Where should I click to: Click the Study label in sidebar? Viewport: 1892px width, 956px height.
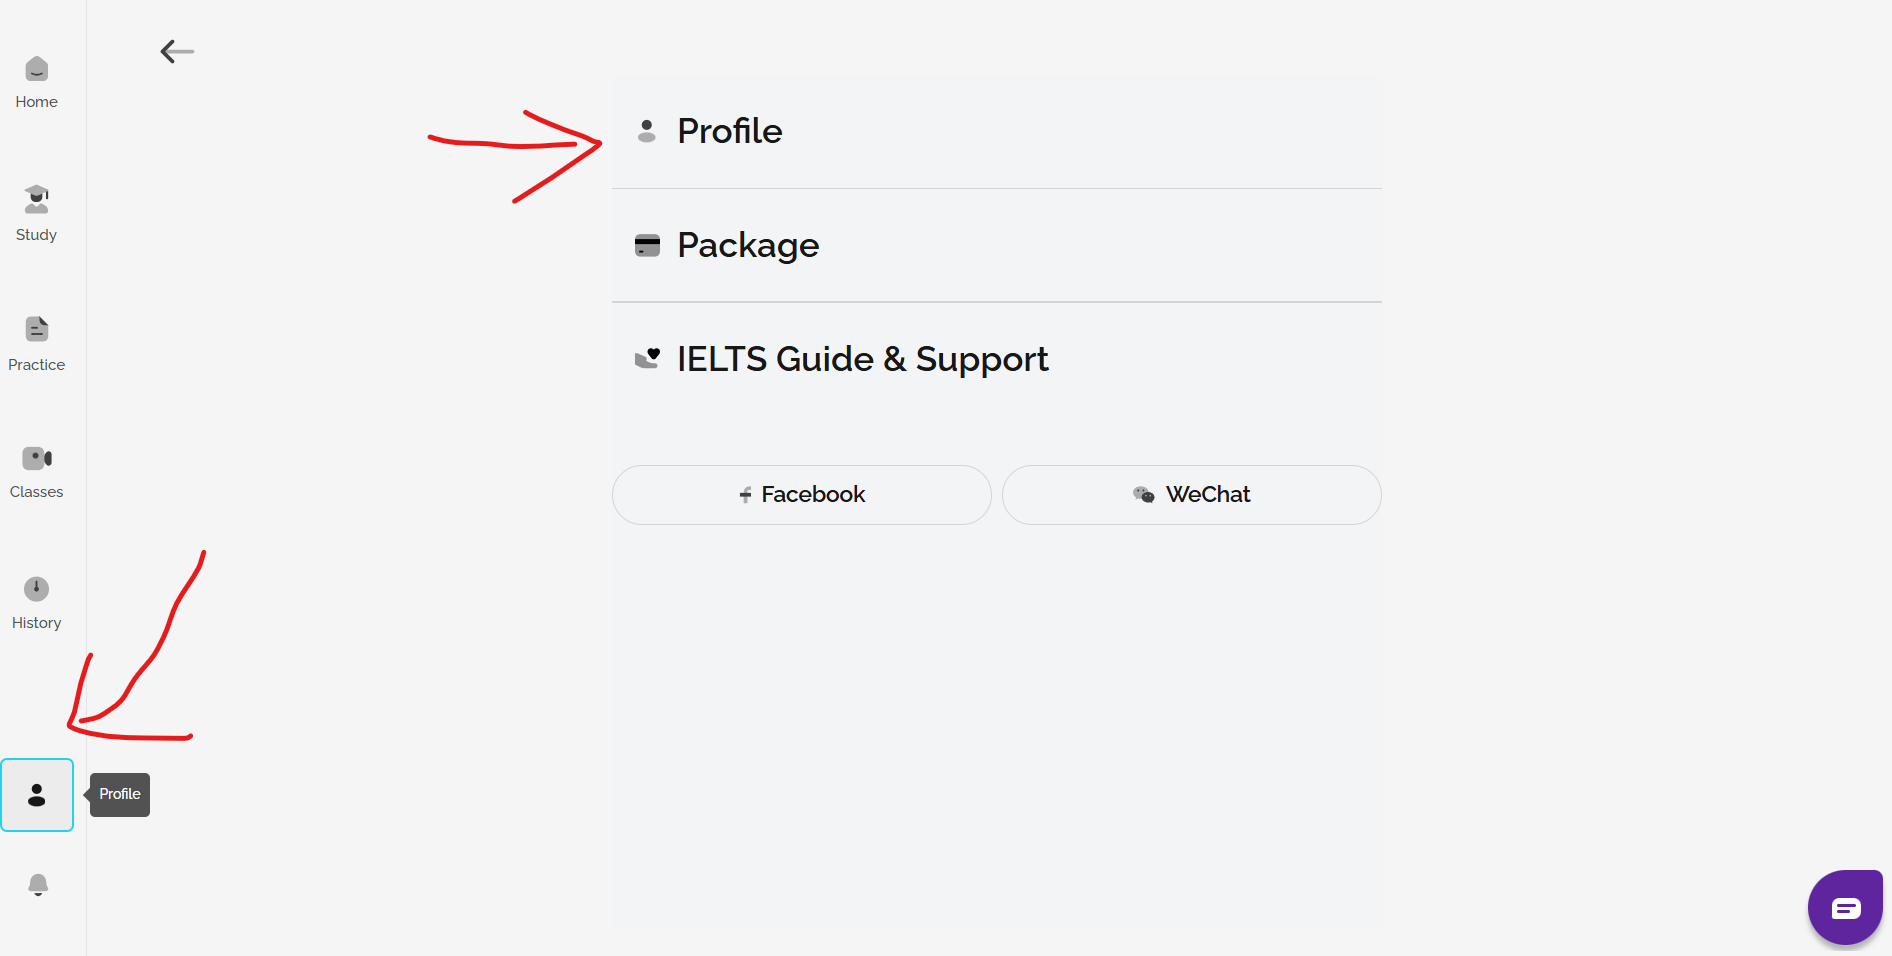[x=37, y=235]
